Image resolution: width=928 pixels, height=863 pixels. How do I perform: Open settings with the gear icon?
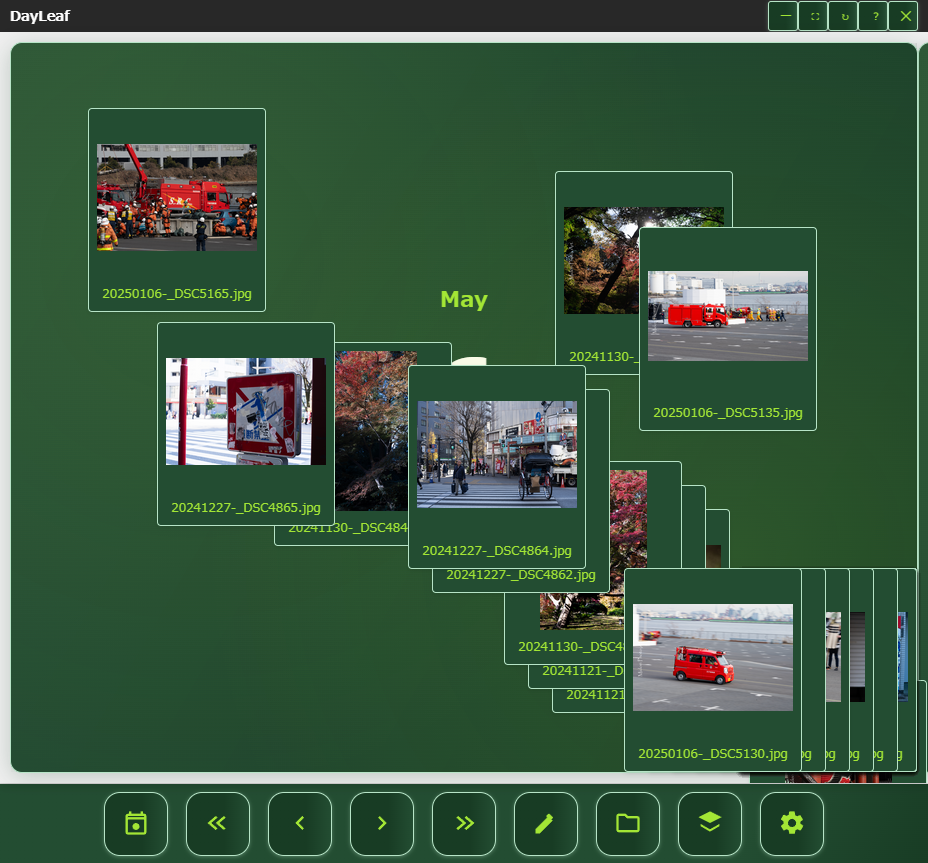click(x=792, y=823)
